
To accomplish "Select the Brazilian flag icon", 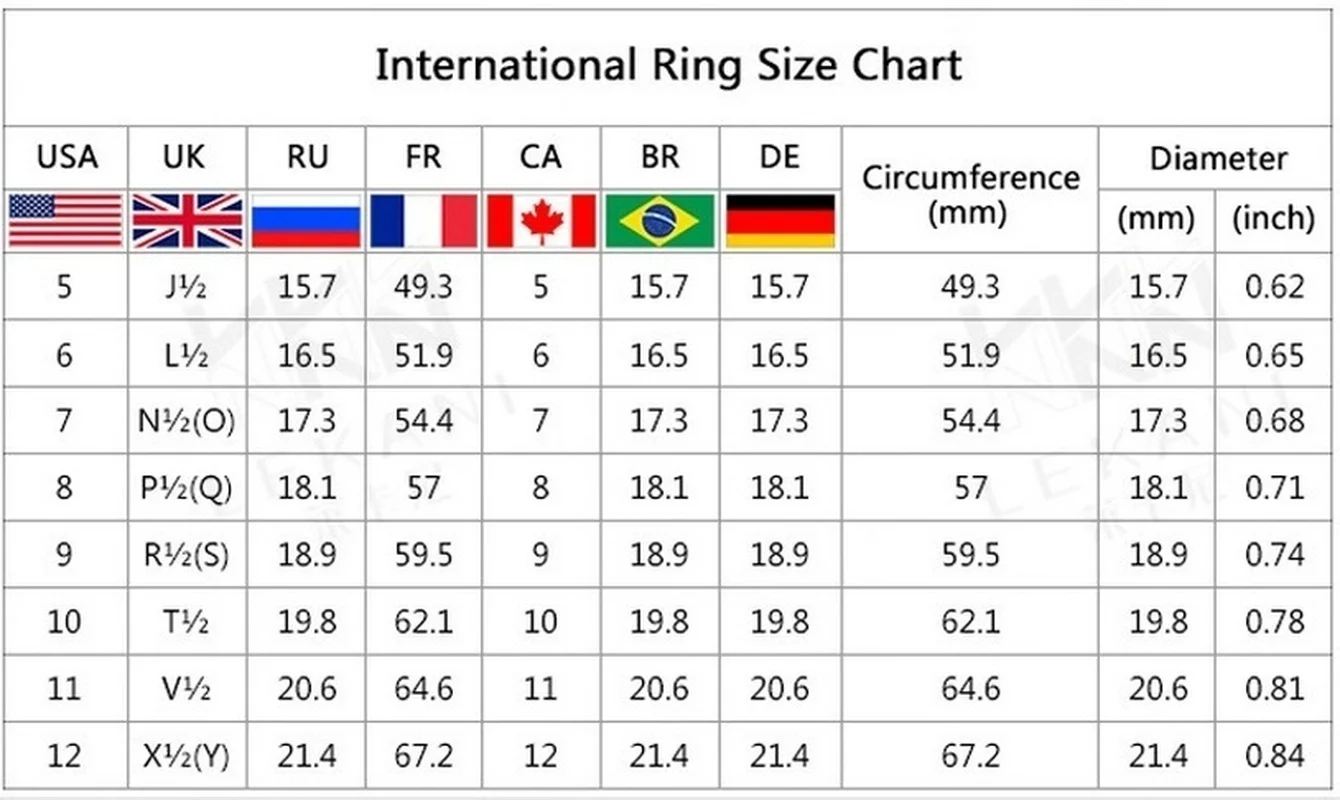I will click(x=660, y=220).
